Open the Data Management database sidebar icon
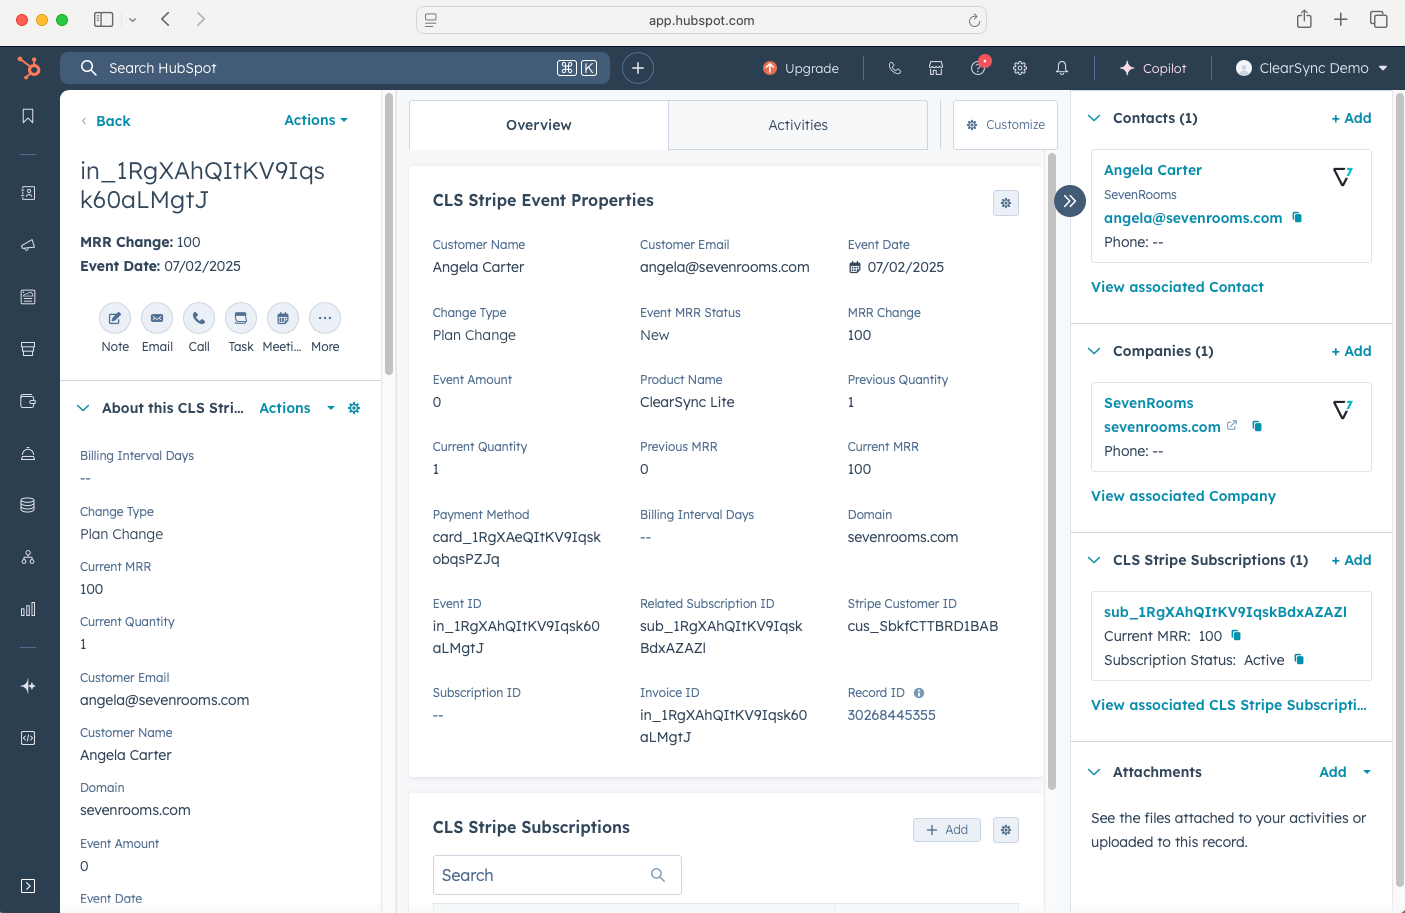This screenshot has width=1405, height=913. pos(28,505)
